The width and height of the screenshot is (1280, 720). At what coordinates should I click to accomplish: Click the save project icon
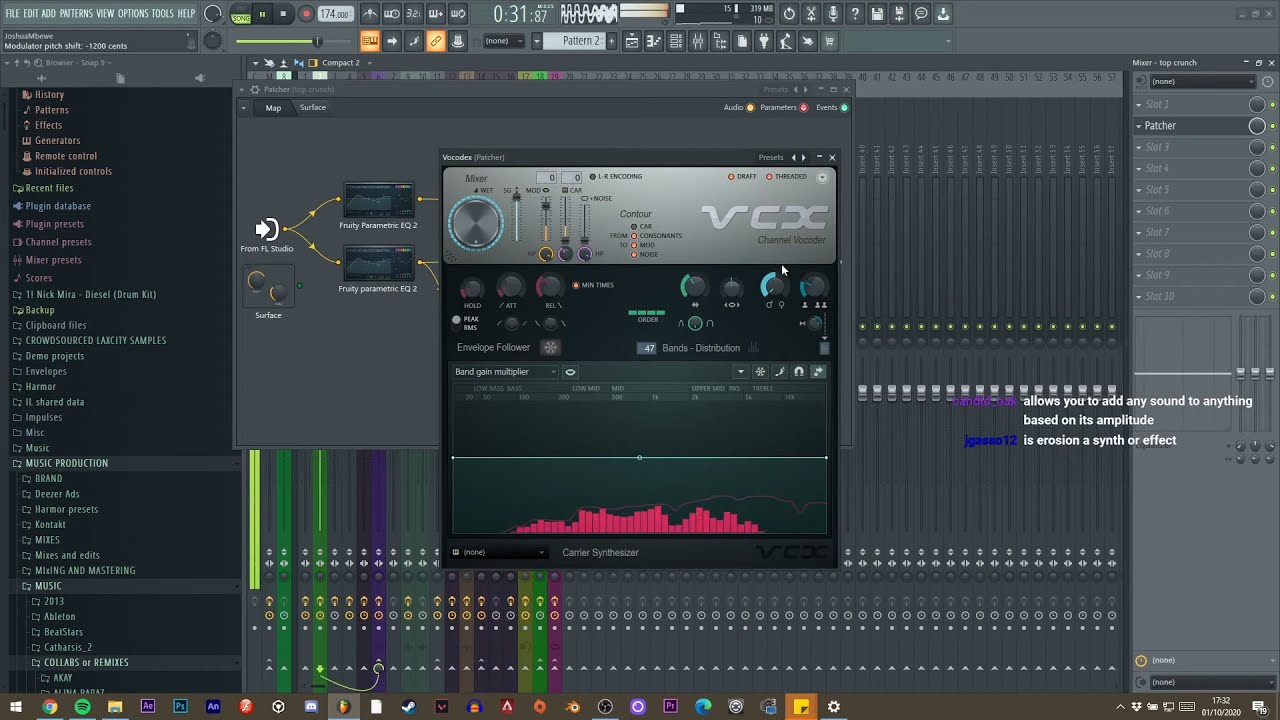click(877, 14)
